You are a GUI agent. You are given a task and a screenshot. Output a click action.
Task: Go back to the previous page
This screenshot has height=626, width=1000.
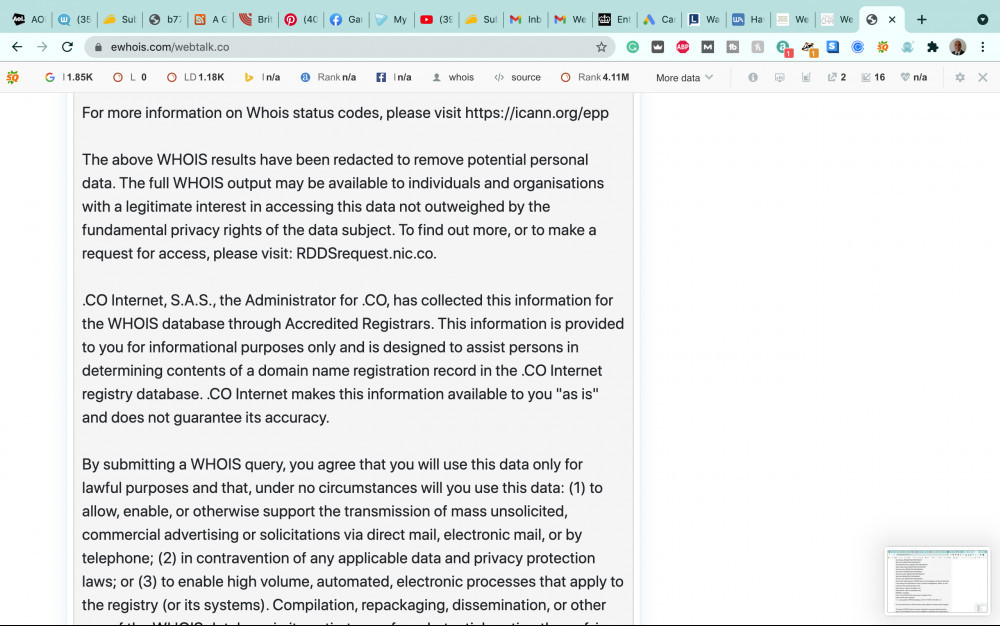pos(17,47)
